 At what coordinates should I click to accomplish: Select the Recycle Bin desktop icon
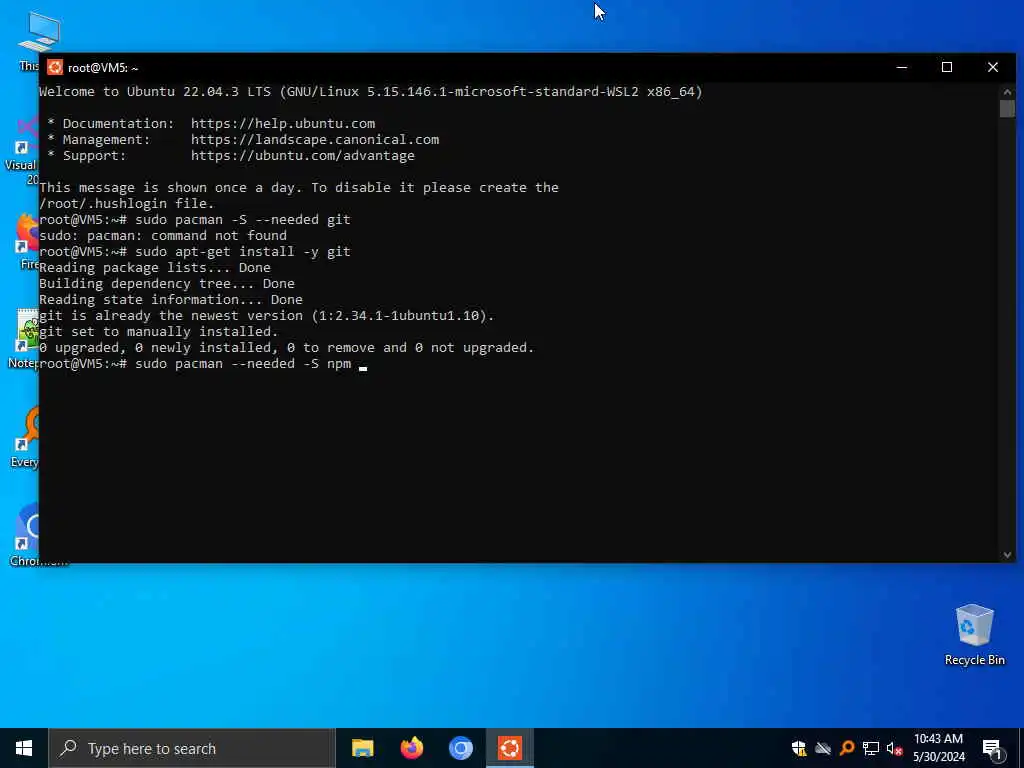[x=974, y=634]
